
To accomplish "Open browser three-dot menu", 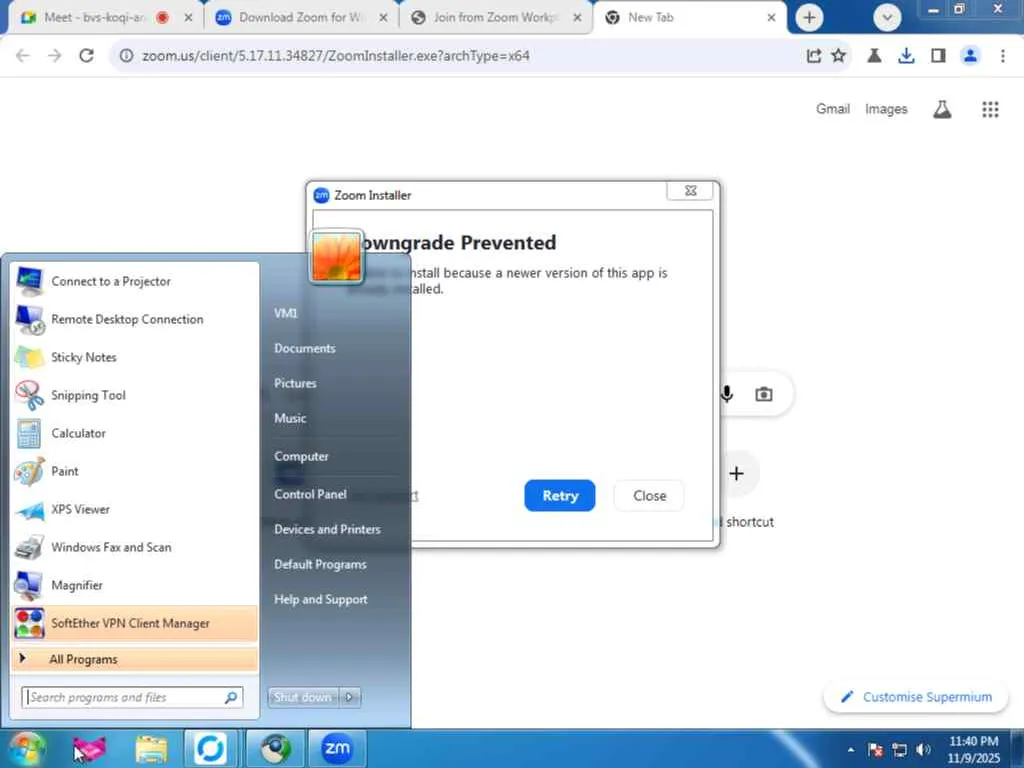I will 1002,56.
